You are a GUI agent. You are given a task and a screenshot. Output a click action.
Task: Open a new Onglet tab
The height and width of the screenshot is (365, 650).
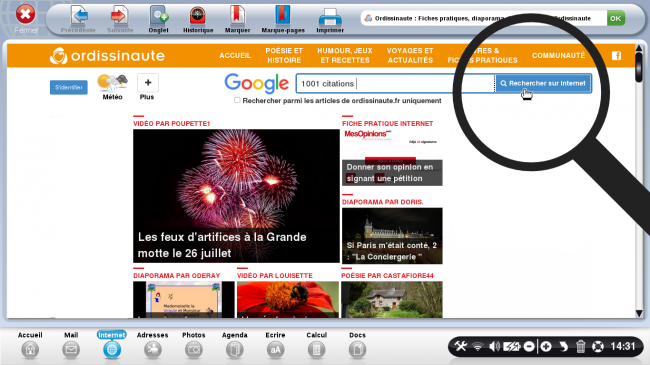(159, 16)
